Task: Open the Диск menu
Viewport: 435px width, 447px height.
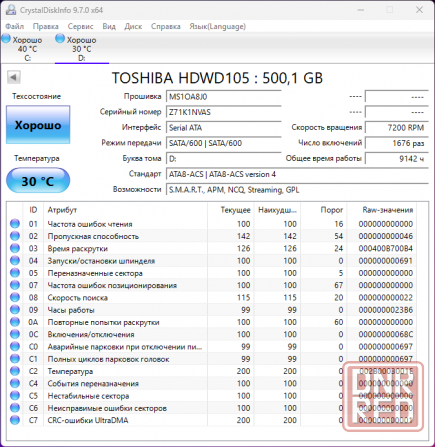Action: (133, 26)
